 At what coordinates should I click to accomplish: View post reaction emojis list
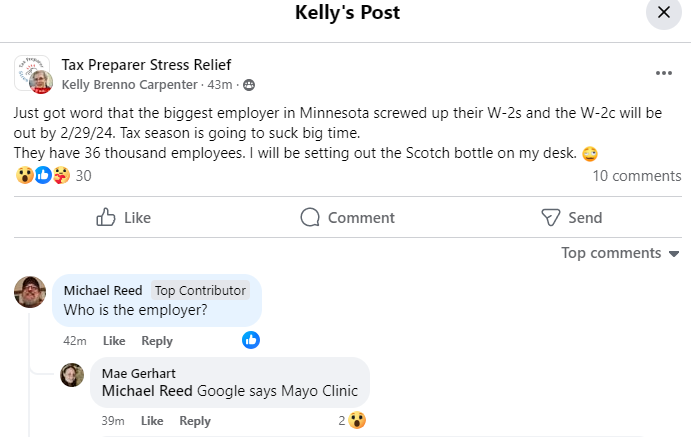pyautogui.click(x=42, y=176)
